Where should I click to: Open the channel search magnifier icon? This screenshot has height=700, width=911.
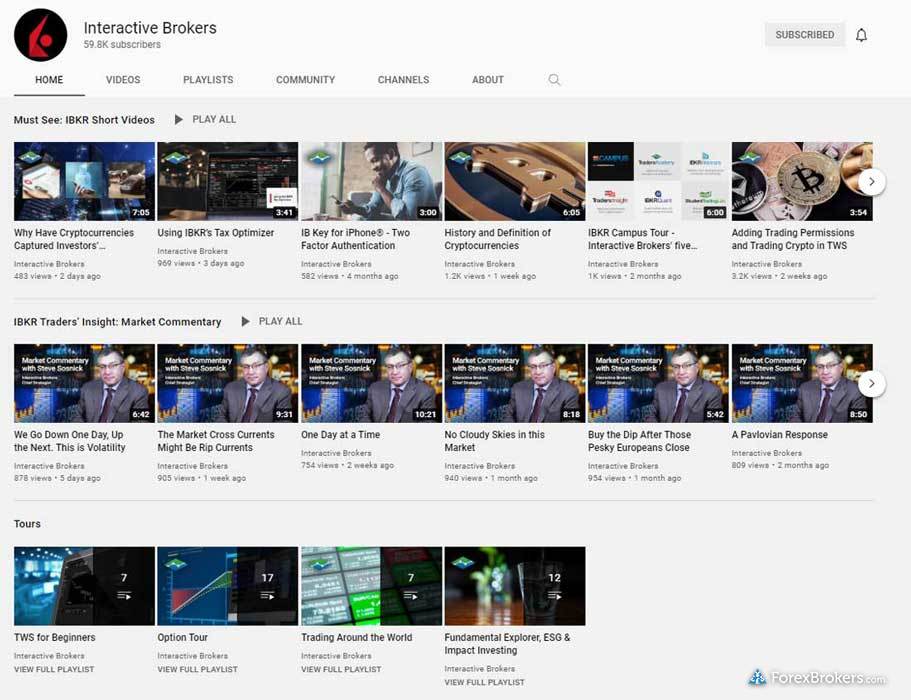tap(554, 80)
